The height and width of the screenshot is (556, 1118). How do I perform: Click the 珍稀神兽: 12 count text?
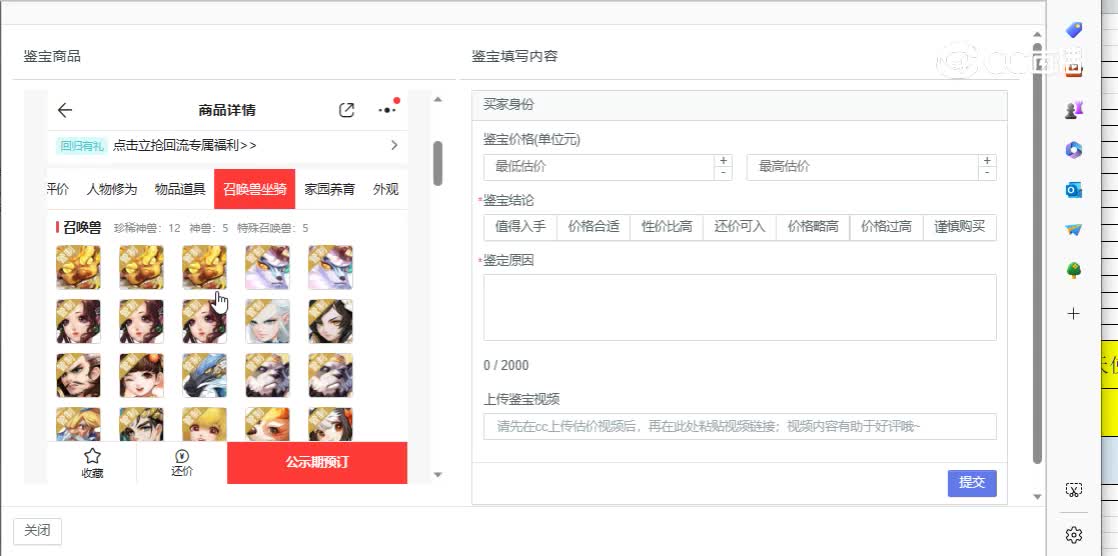[147, 229]
